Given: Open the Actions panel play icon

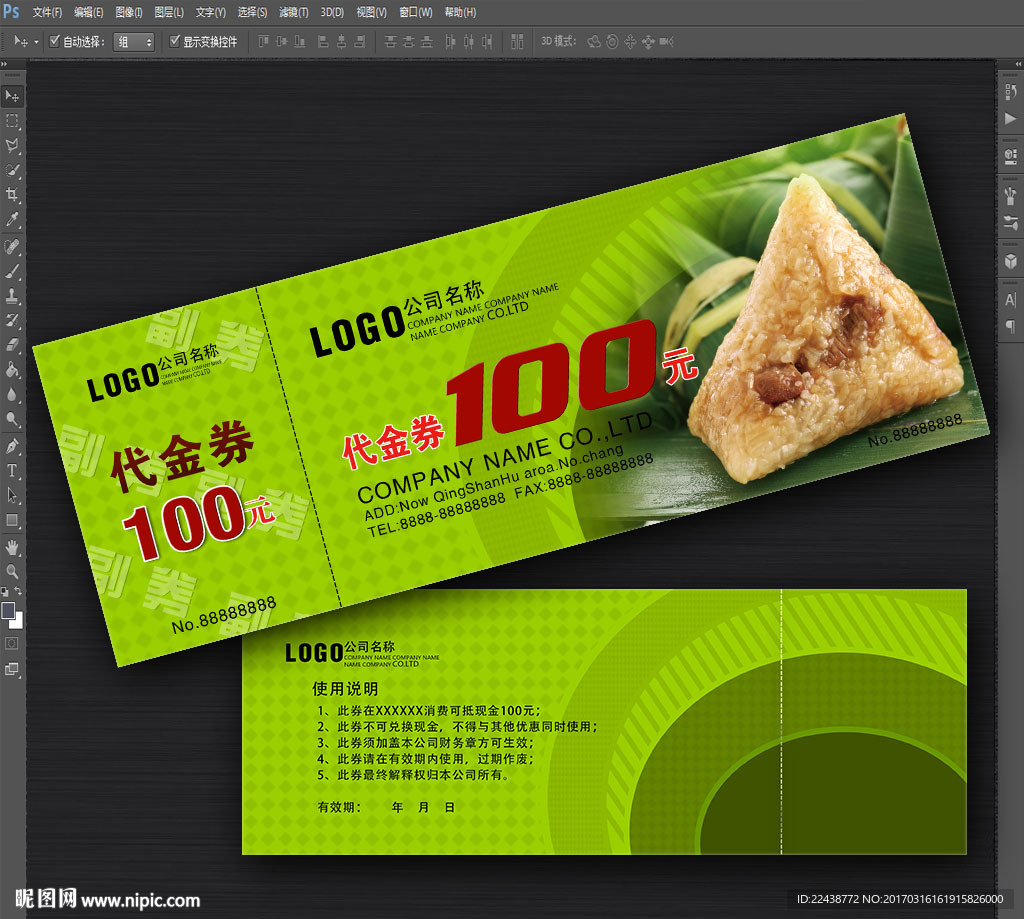Looking at the screenshot, I should click(1010, 118).
